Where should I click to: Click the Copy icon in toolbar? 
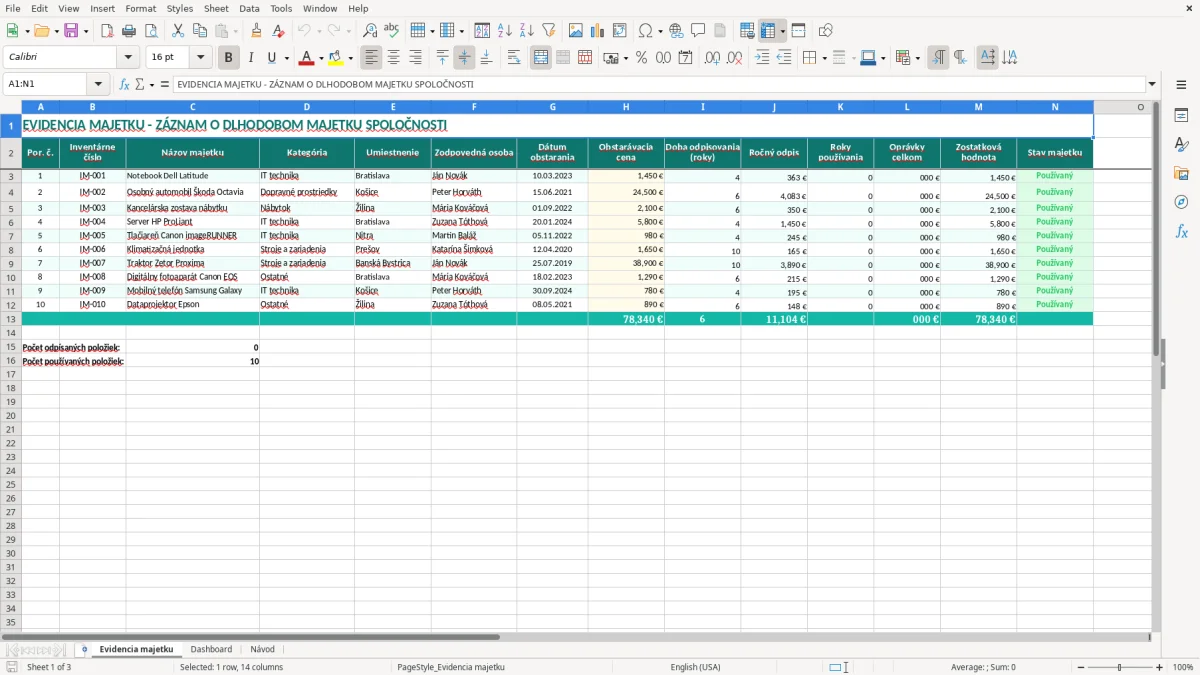pos(199,31)
